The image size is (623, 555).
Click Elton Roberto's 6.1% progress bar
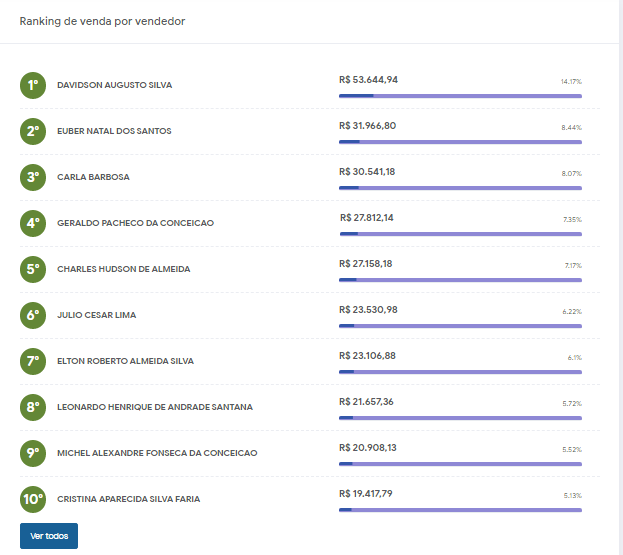[x=460, y=372]
